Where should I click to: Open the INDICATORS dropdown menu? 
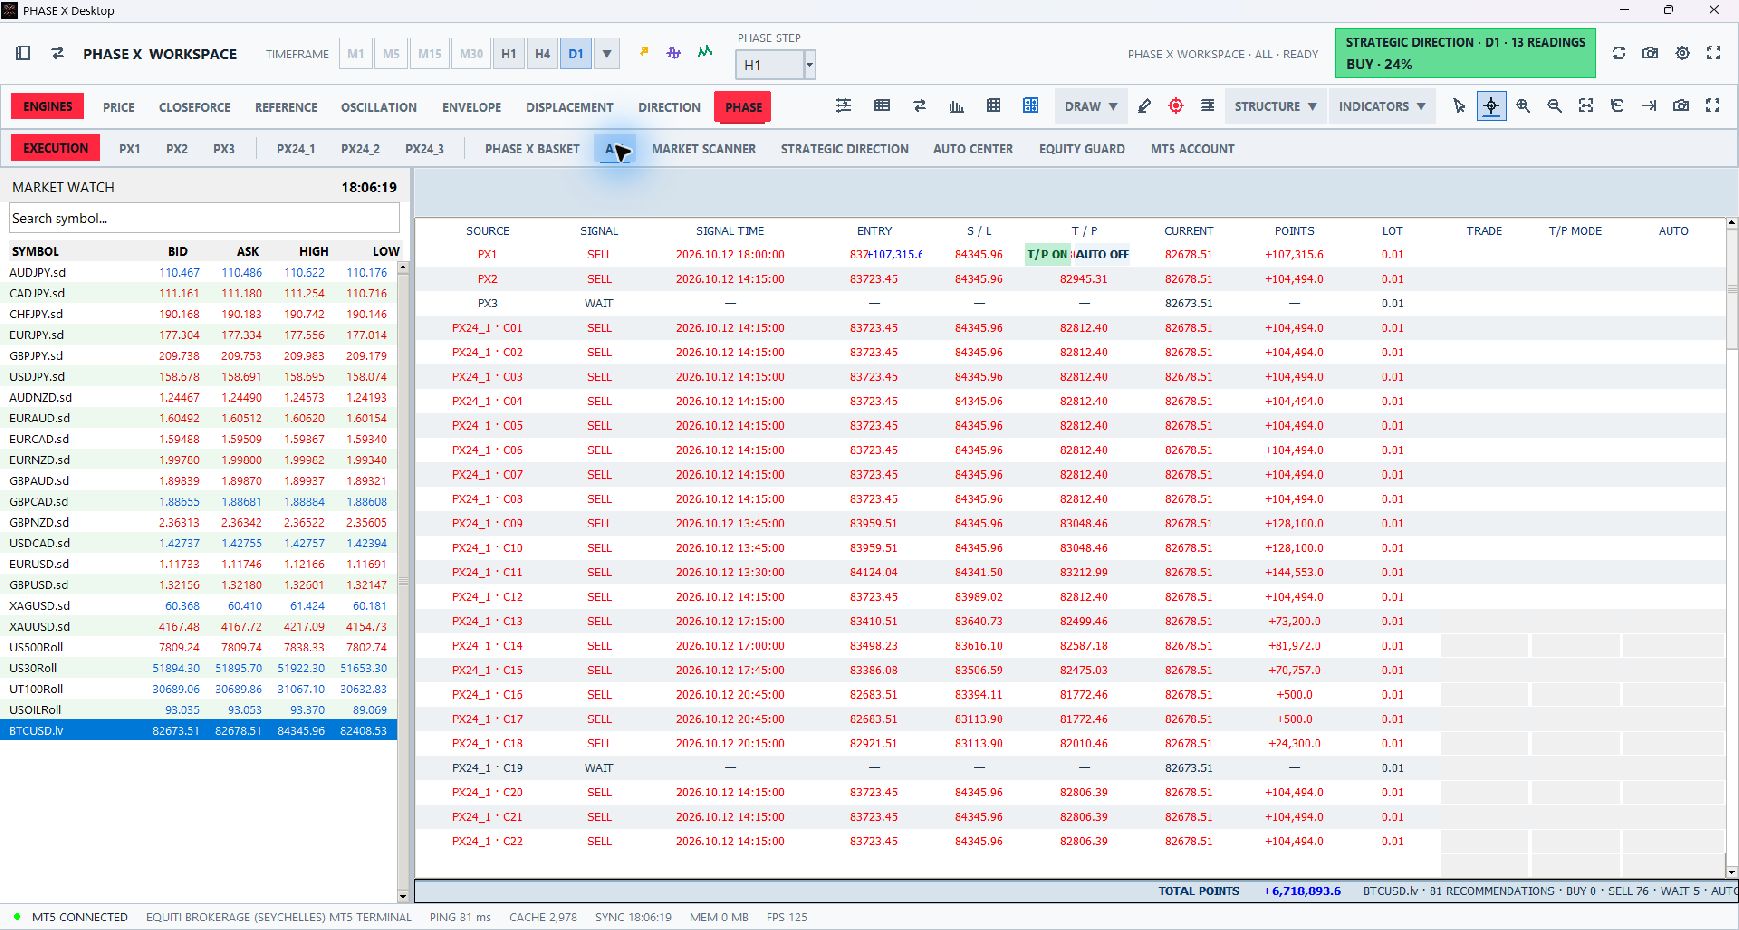[x=1382, y=106]
